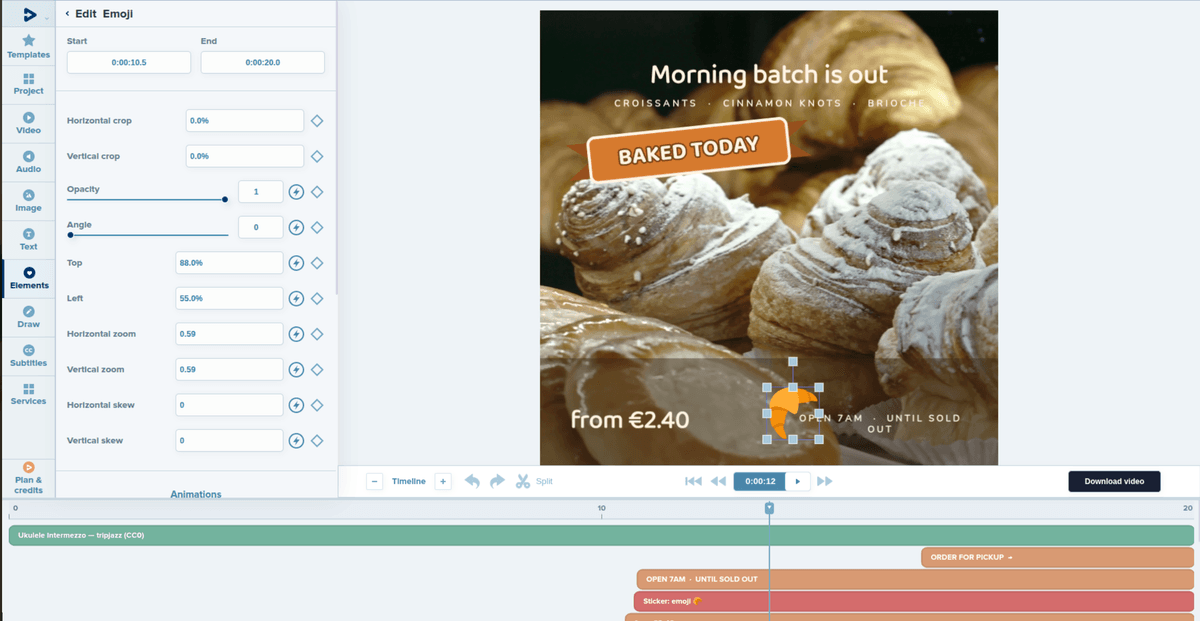Open Angle animation lightning option
1200x621 pixels.
(296, 228)
